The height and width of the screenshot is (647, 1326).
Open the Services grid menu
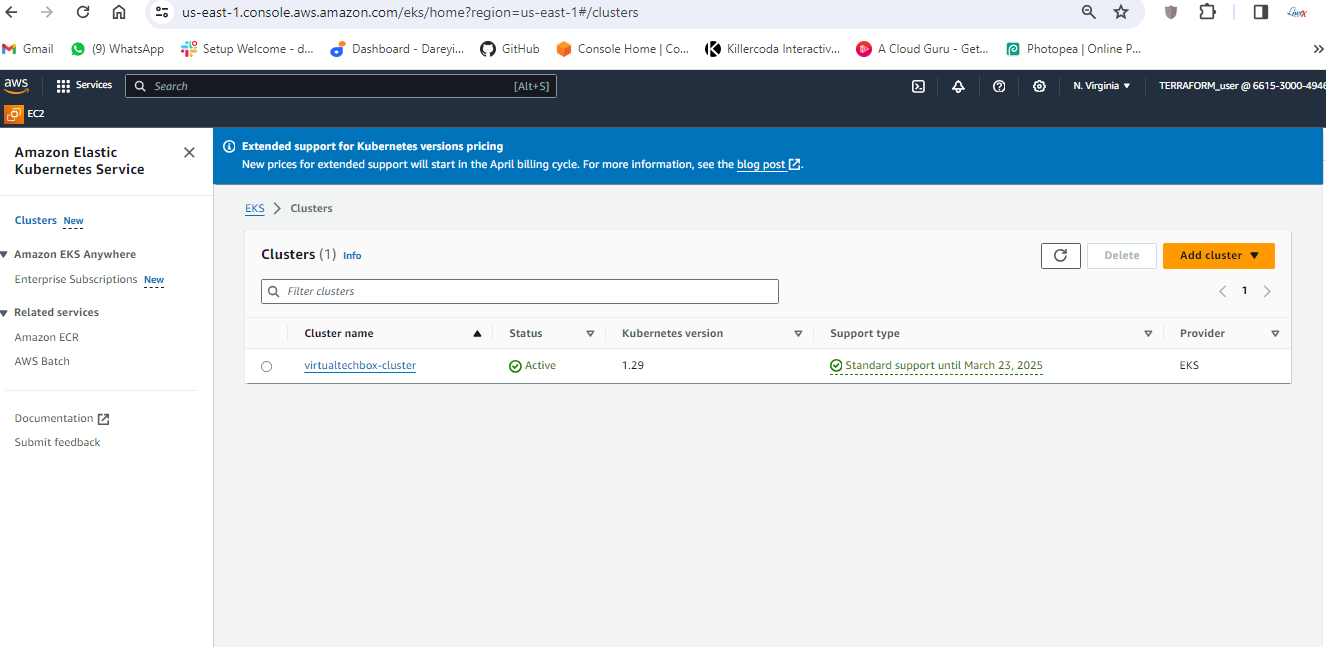pos(84,86)
